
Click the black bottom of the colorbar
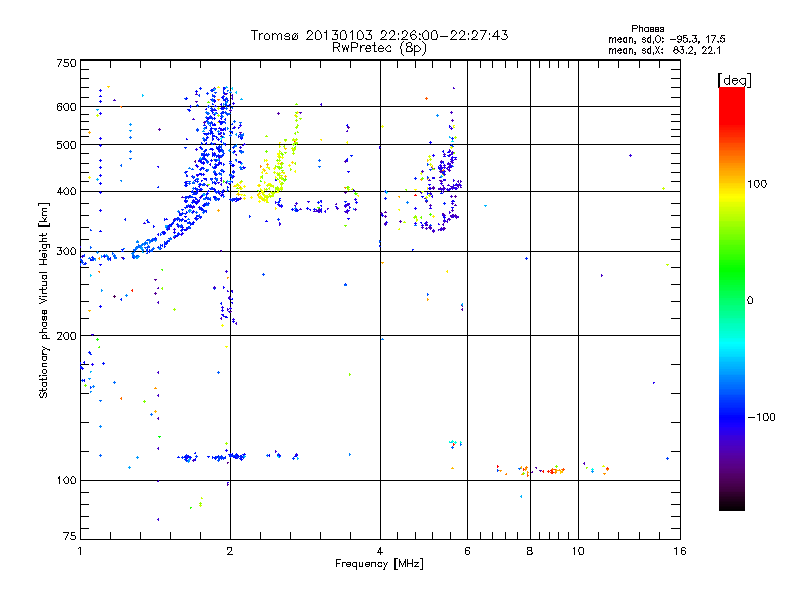coord(732,503)
